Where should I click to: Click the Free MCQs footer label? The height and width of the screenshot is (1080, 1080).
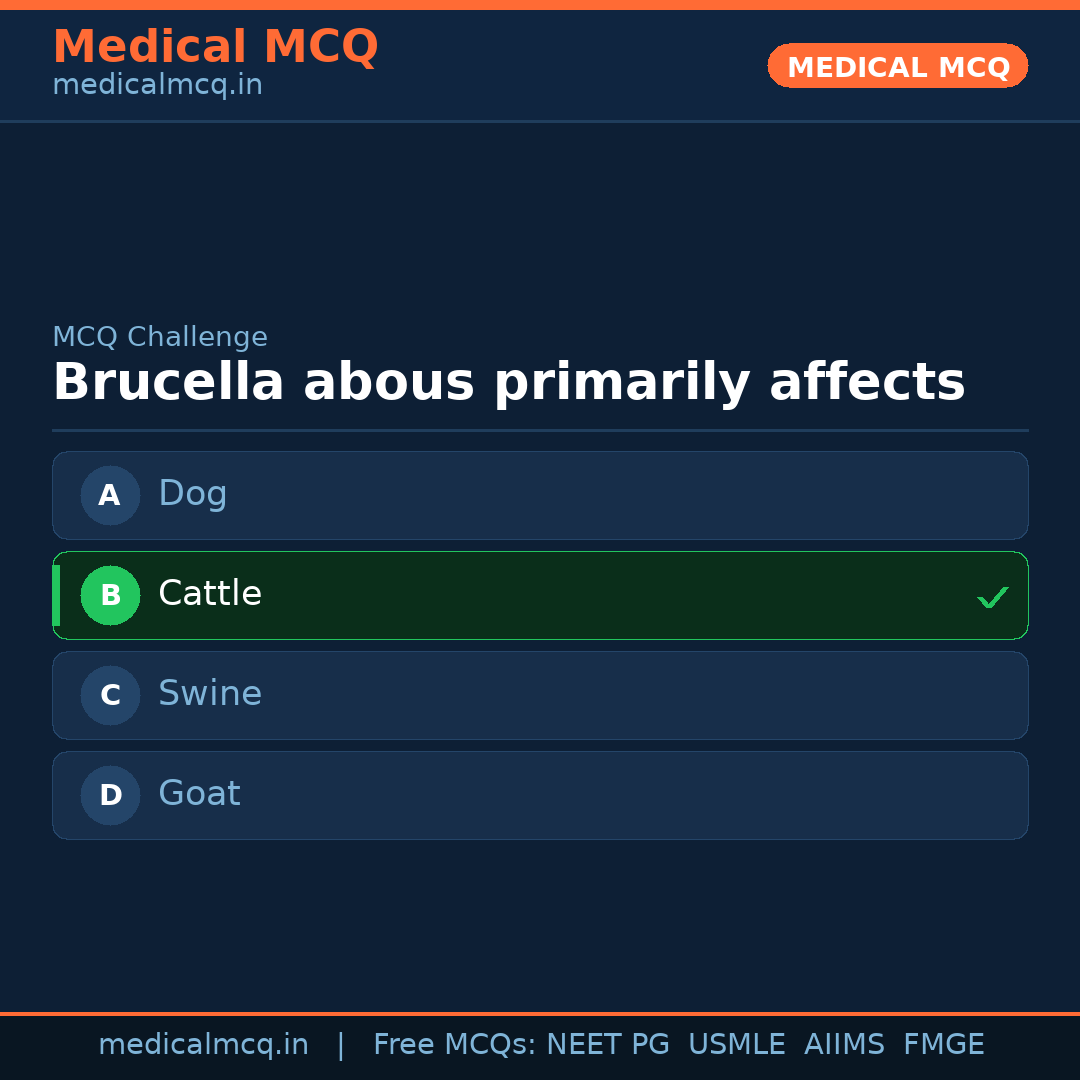pos(454,1045)
